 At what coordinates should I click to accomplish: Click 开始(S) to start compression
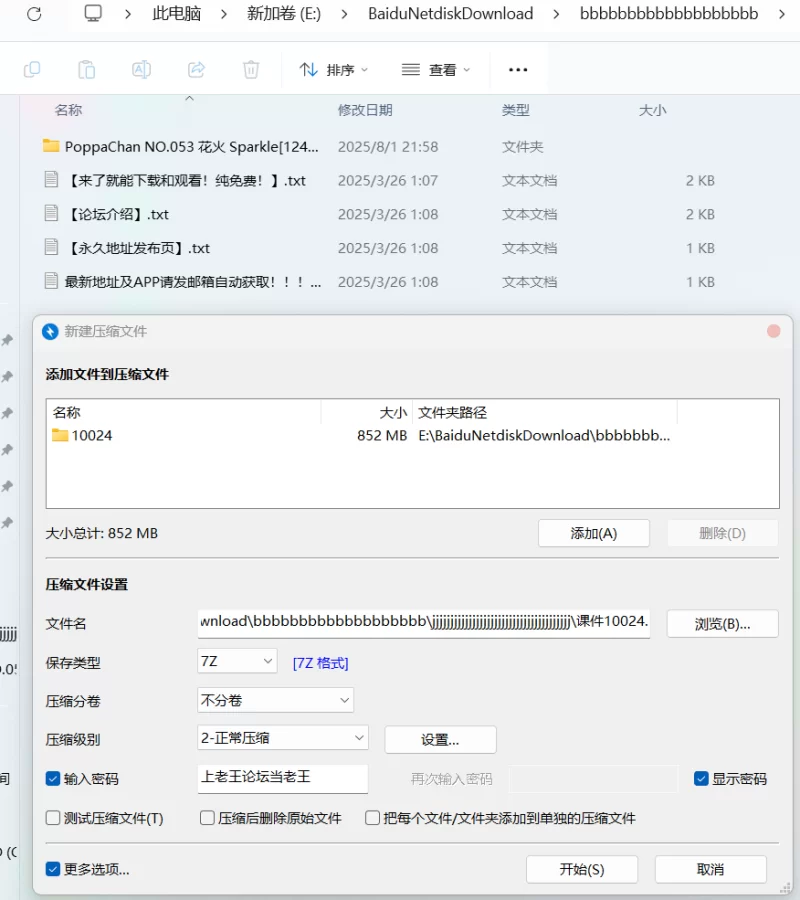click(x=582, y=869)
